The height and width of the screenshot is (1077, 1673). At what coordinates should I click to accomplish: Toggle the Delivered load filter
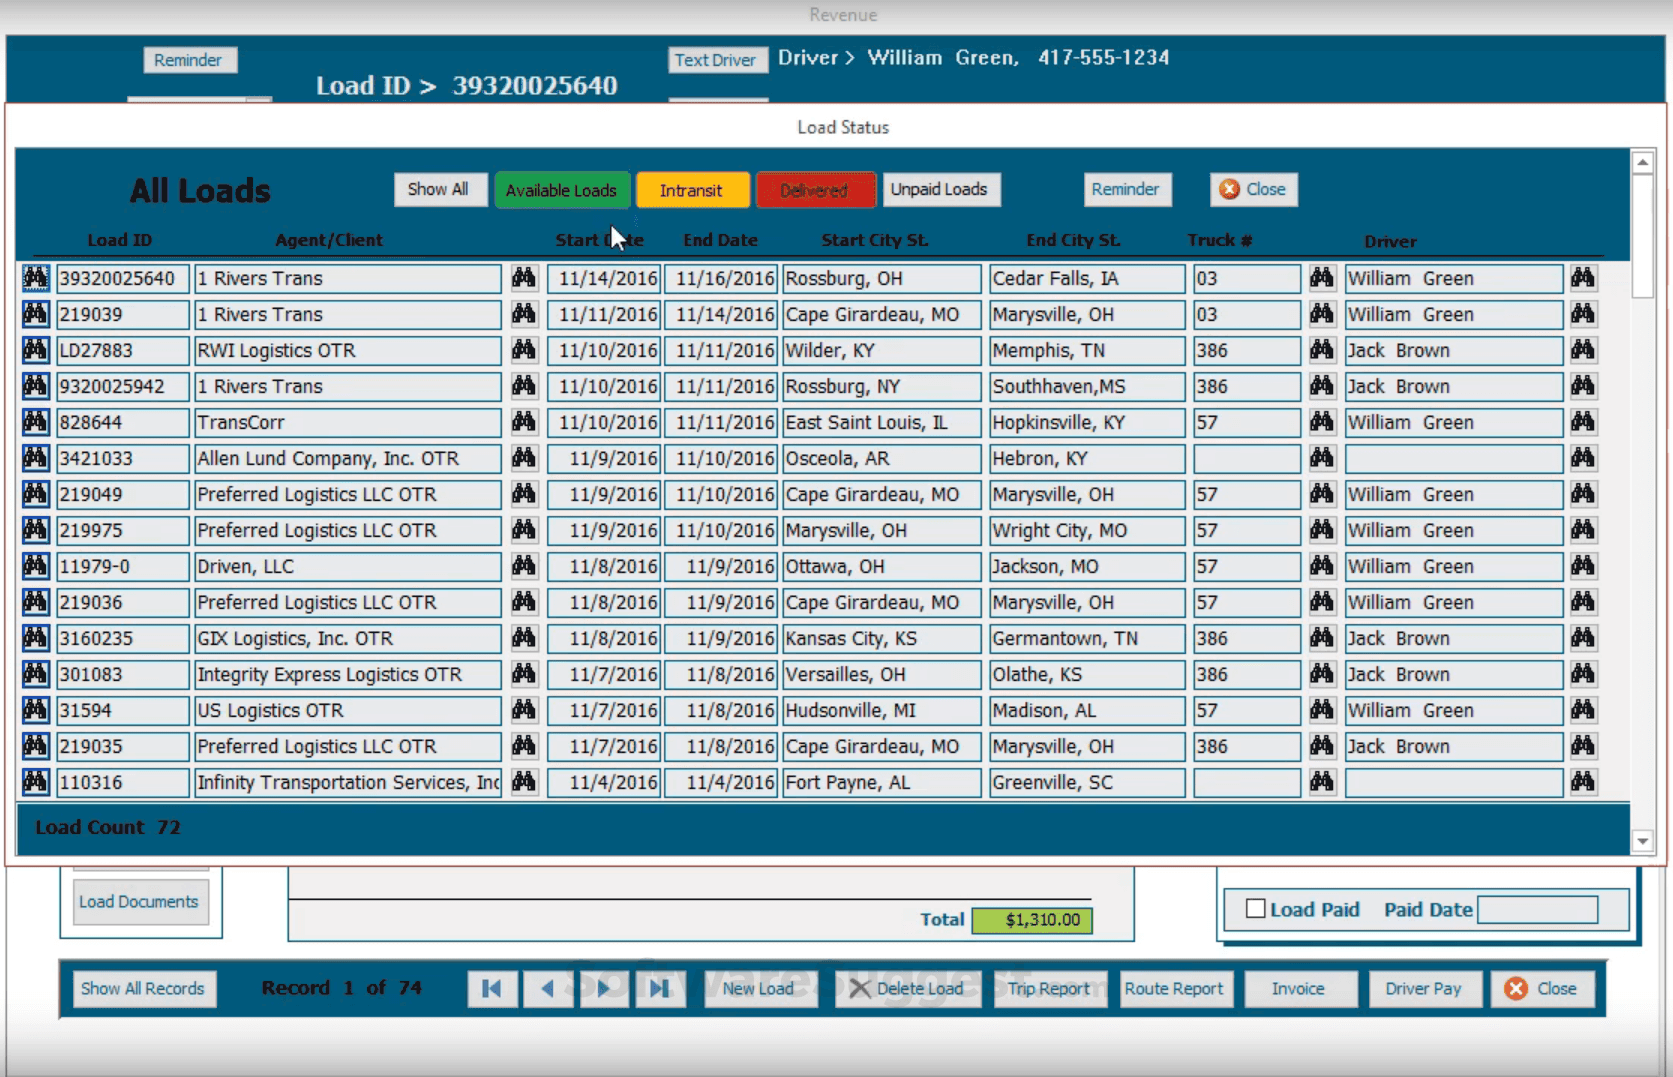coord(815,190)
